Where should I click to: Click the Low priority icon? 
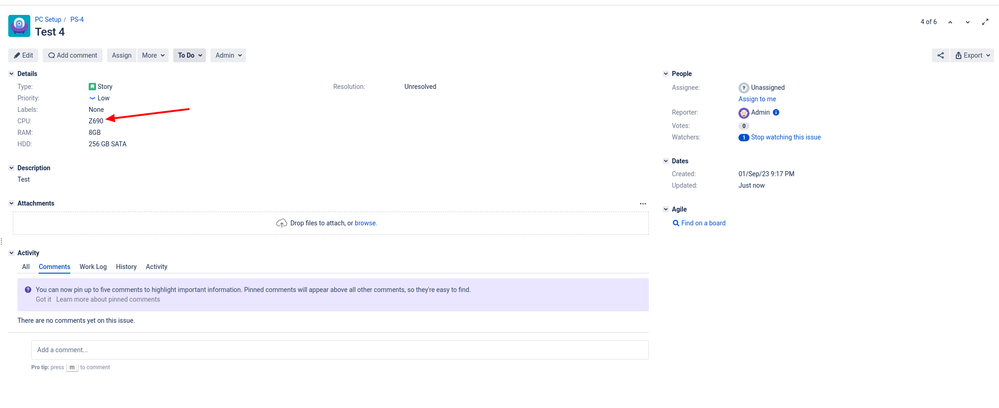[x=92, y=98]
